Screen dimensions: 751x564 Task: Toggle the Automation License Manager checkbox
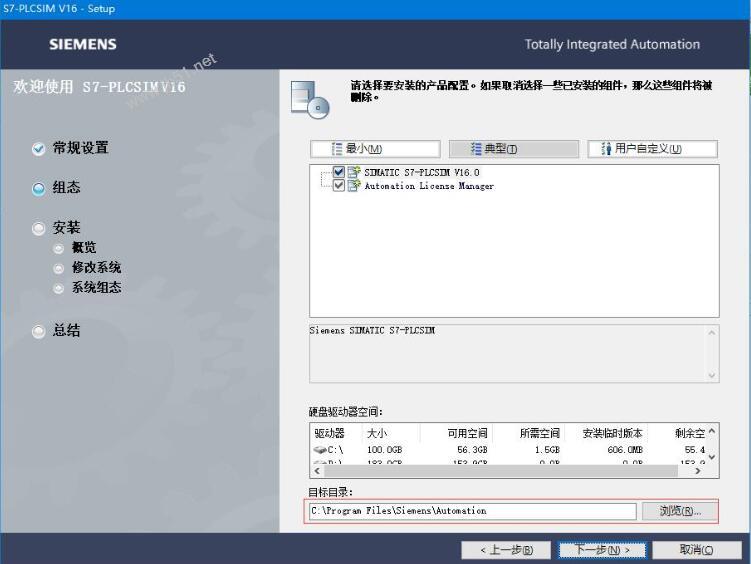tap(339, 185)
